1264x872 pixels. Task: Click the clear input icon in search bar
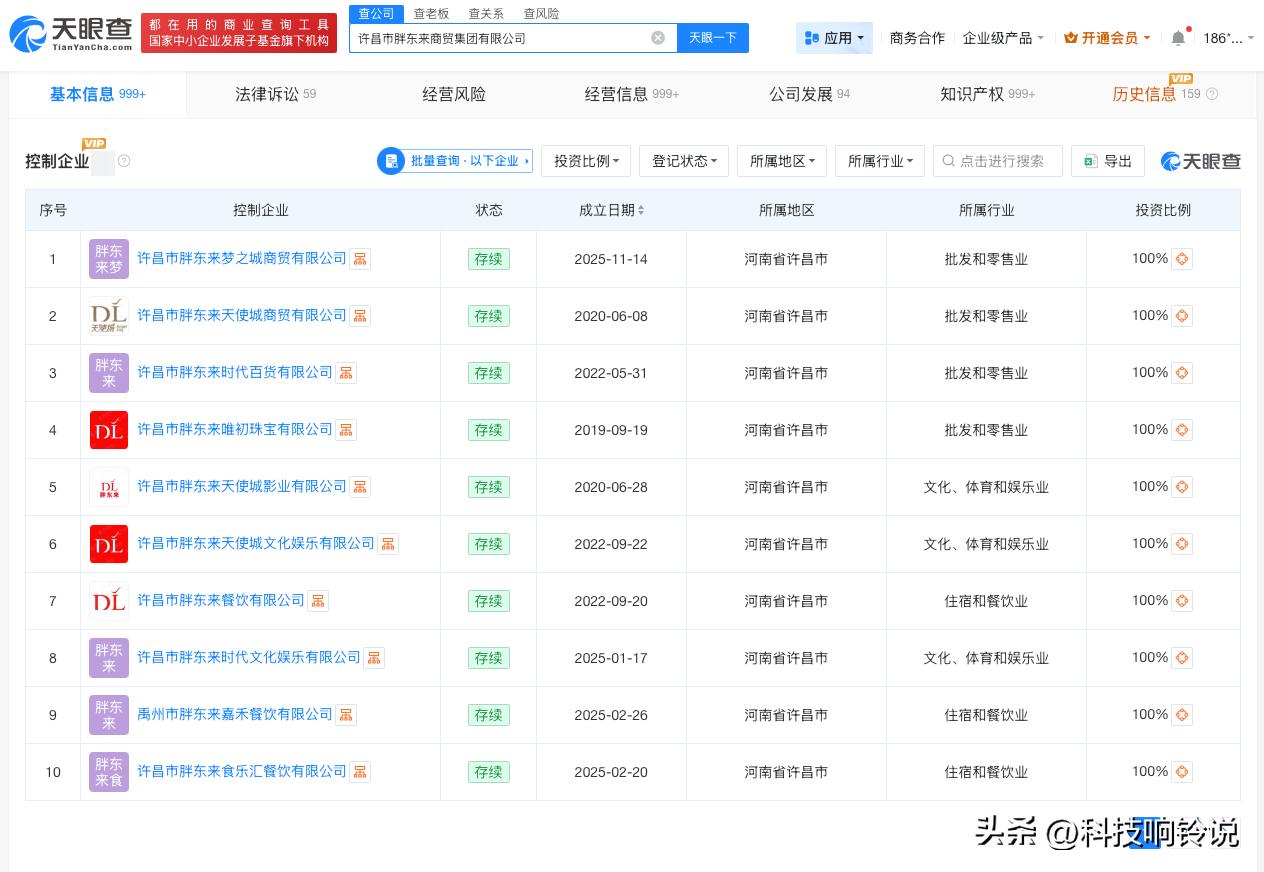coord(658,37)
